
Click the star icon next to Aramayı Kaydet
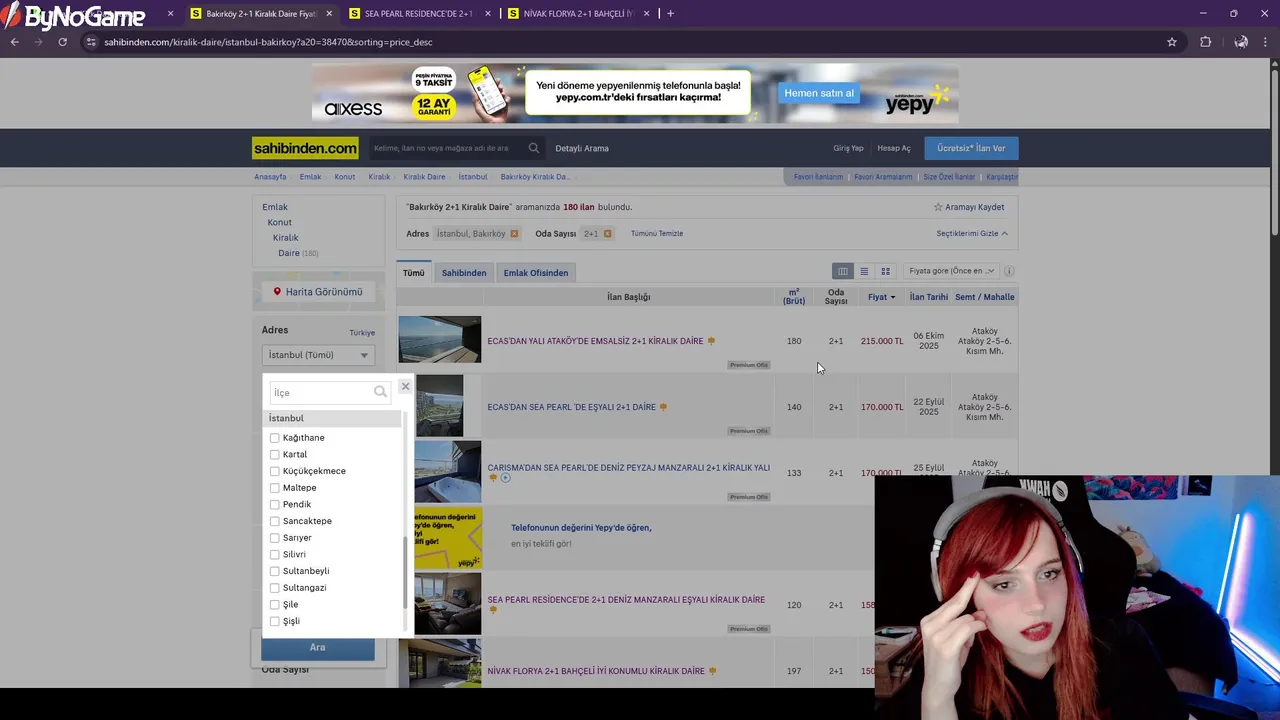click(x=938, y=207)
